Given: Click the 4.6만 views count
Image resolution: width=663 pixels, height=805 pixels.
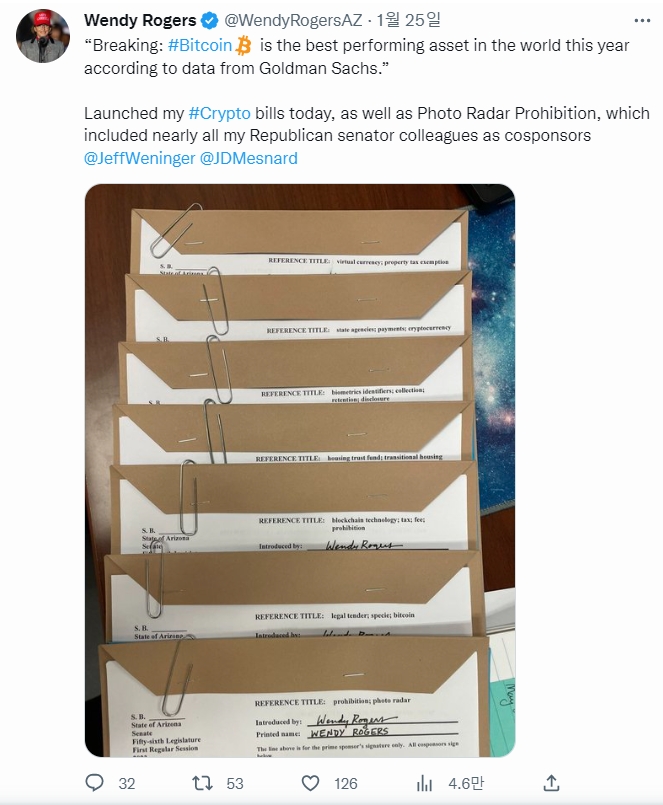Looking at the screenshot, I should coord(466,783).
